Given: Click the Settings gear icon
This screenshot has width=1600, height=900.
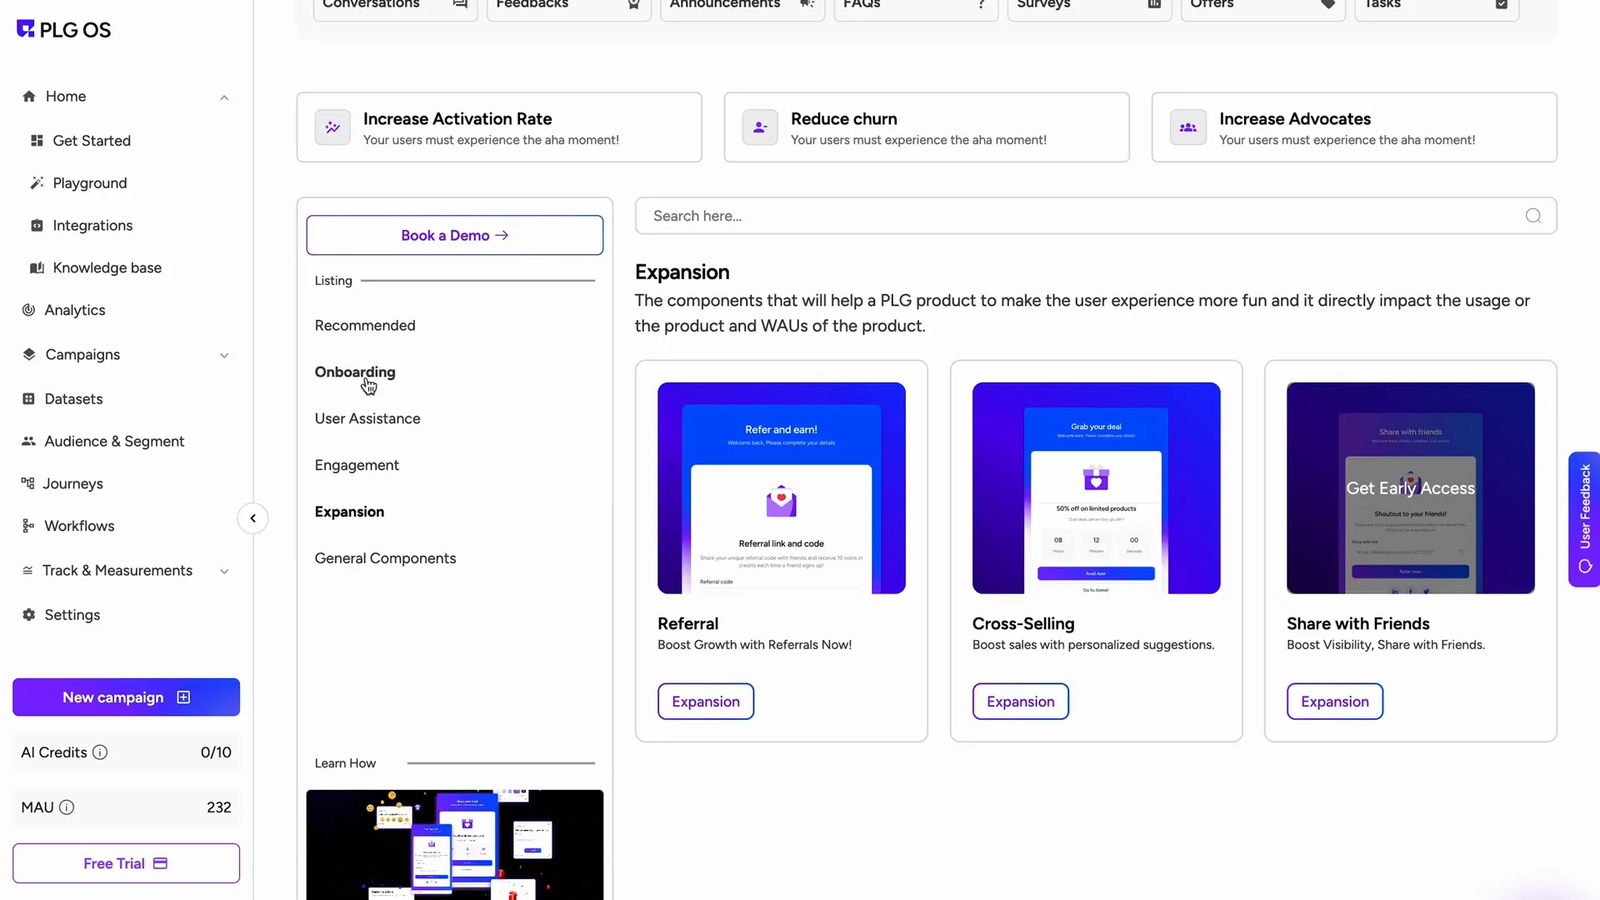Looking at the screenshot, I should tap(28, 615).
